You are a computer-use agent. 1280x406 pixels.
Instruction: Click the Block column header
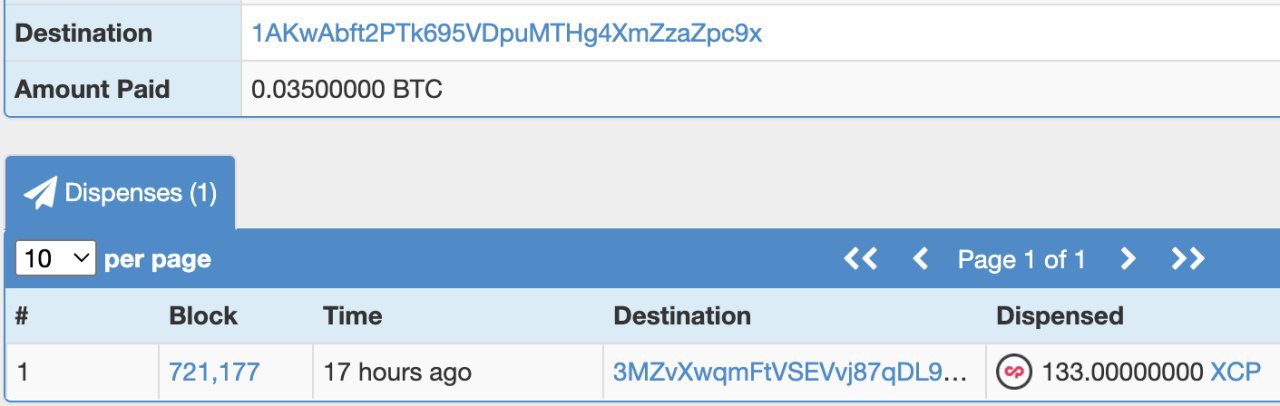(x=203, y=316)
